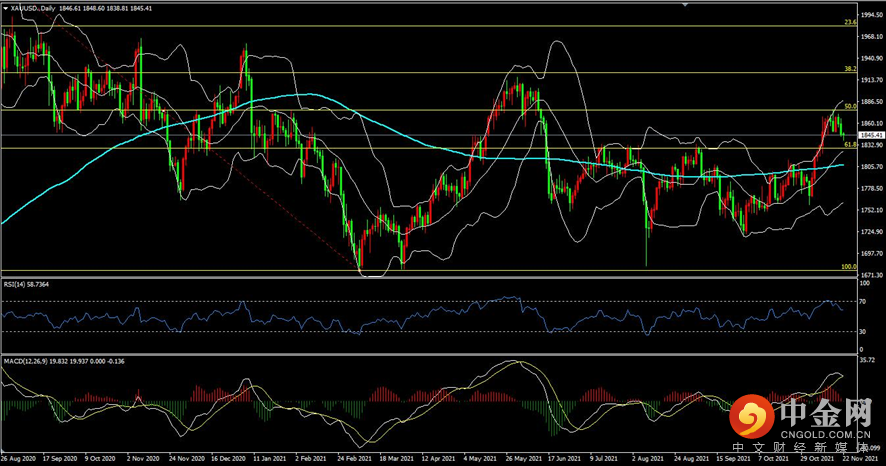Click the OHLC values 1846.61 1848.60 1838.81 1845.41
Image resolution: width=886 pixels, height=466 pixels.
coord(105,8)
